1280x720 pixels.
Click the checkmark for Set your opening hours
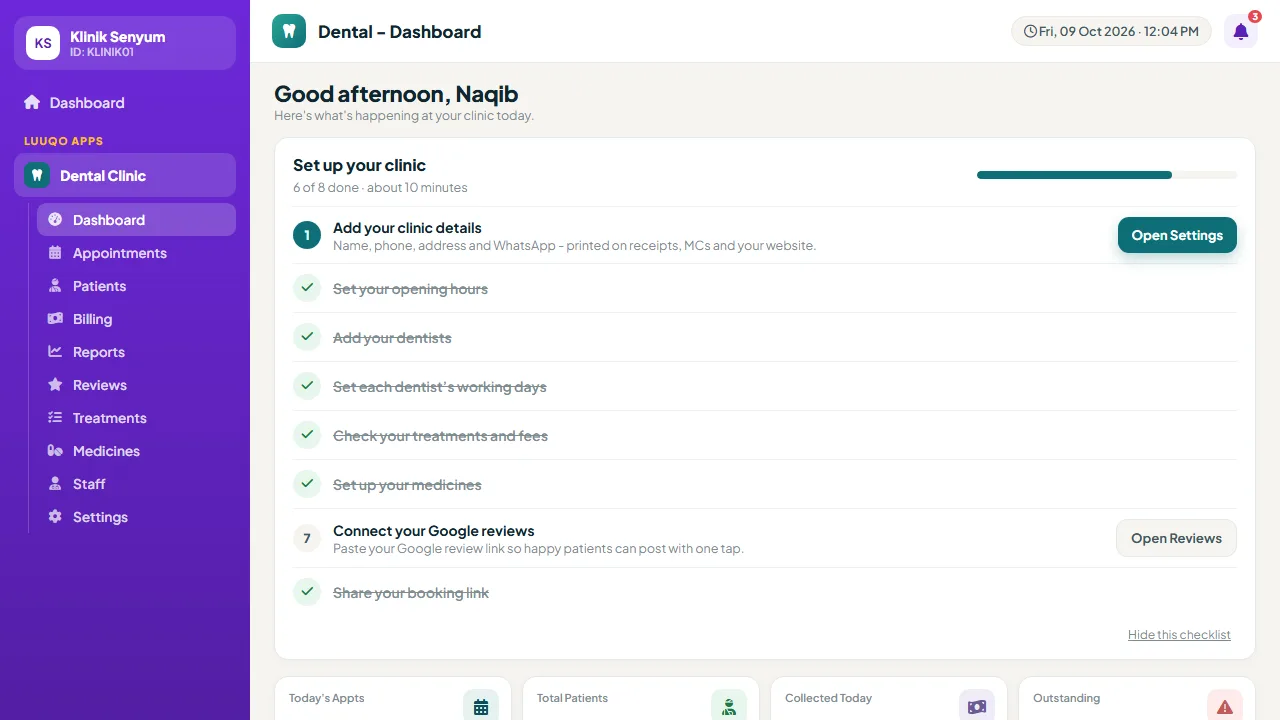tap(307, 288)
